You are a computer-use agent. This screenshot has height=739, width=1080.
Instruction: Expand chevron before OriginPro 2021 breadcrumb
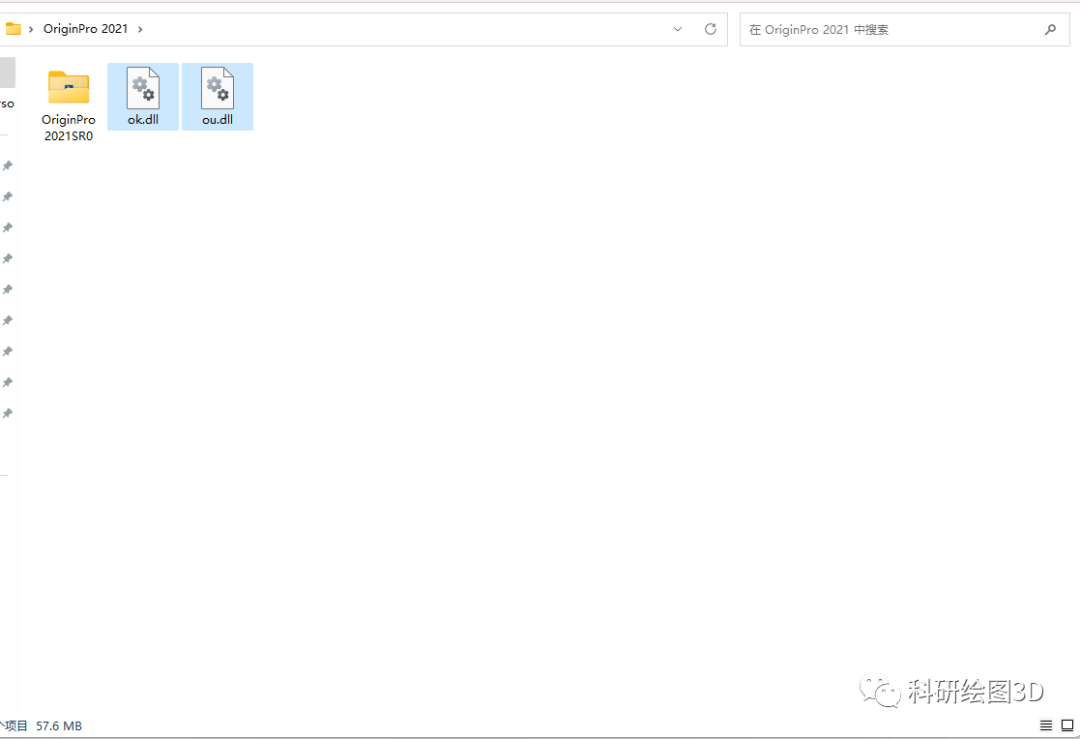click(x=31, y=29)
